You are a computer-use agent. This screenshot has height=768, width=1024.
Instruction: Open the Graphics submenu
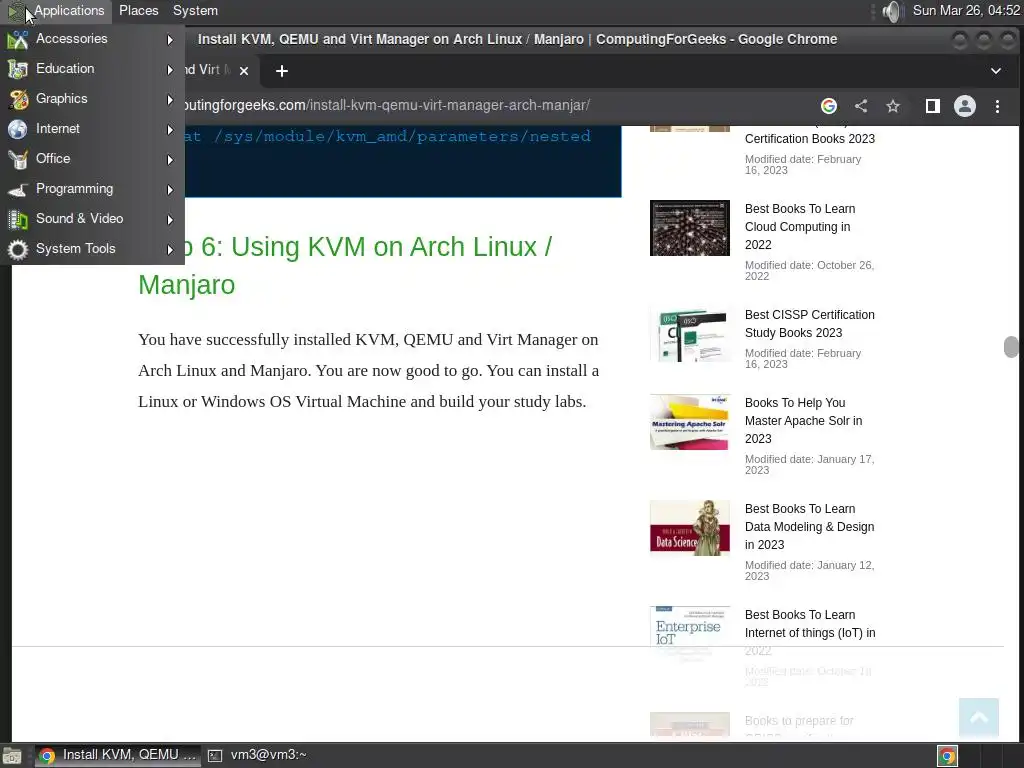(92, 99)
